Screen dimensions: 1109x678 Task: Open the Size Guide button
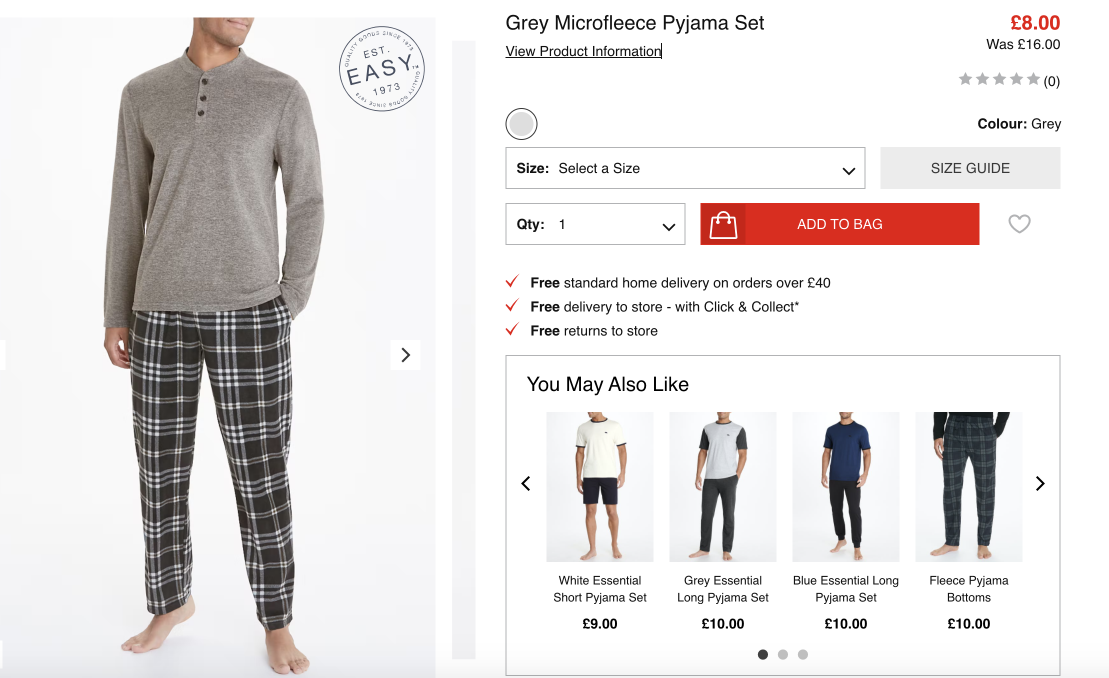point(970,168)
